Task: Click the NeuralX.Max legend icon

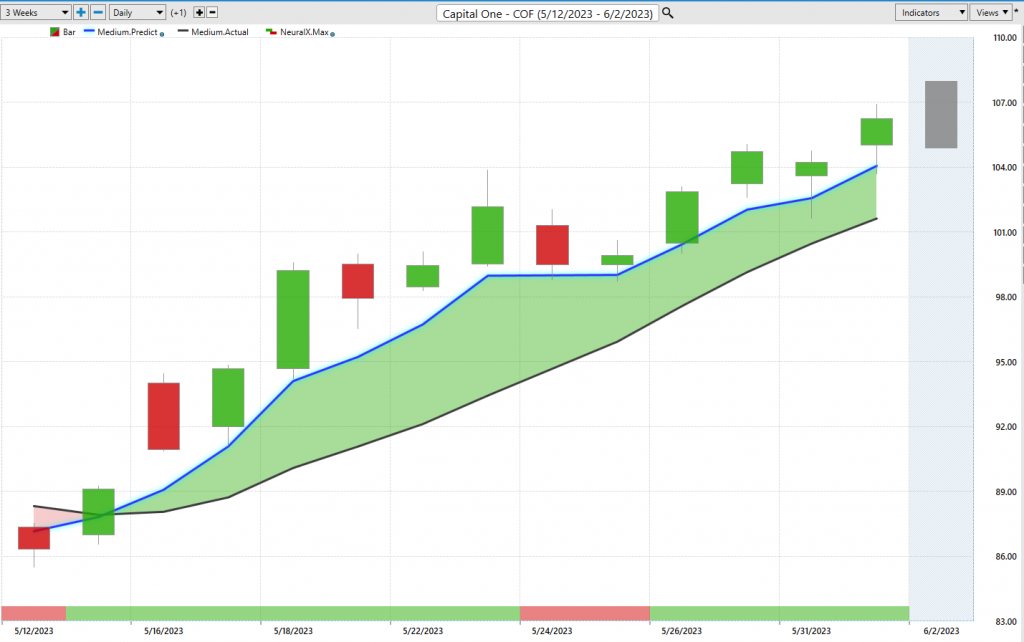Action: click(x=271, y=32)
